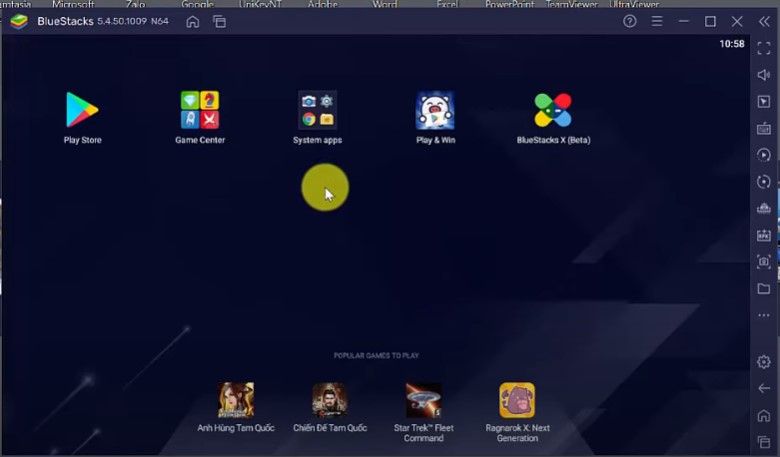The height and width of the screenshot is (457, 780).
Task: Maximize the BlueStacks window
Action: (x=710, y=21)
